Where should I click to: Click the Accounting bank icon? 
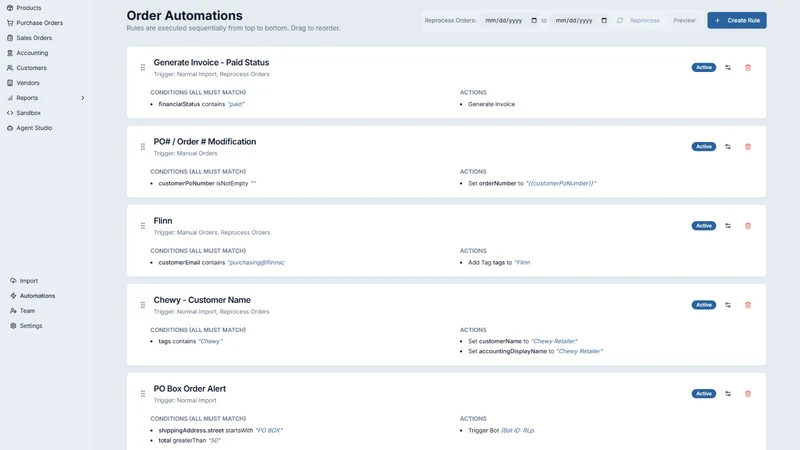pyautogui.click(x=10, y=53)
